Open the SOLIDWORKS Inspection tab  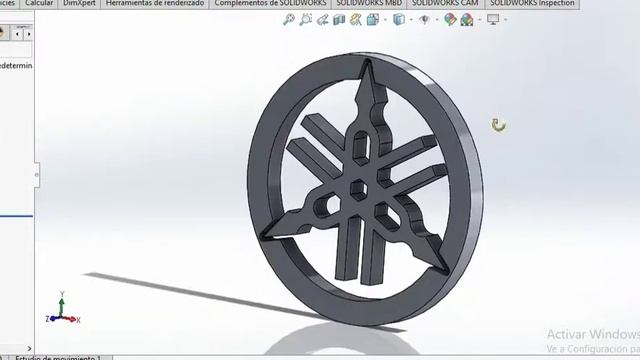[532, 4]
